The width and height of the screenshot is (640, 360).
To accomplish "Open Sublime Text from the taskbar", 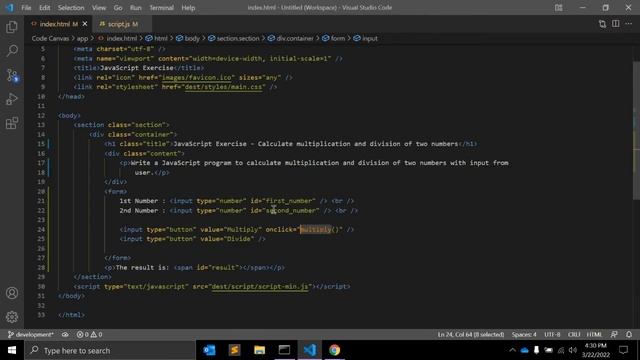I will click(x=234, y=350).
